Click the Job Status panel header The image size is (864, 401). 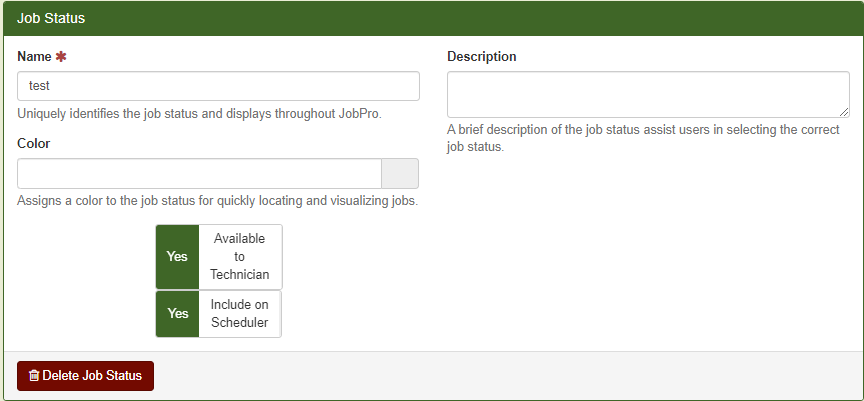pyautogui.click(x=432, y=18)
